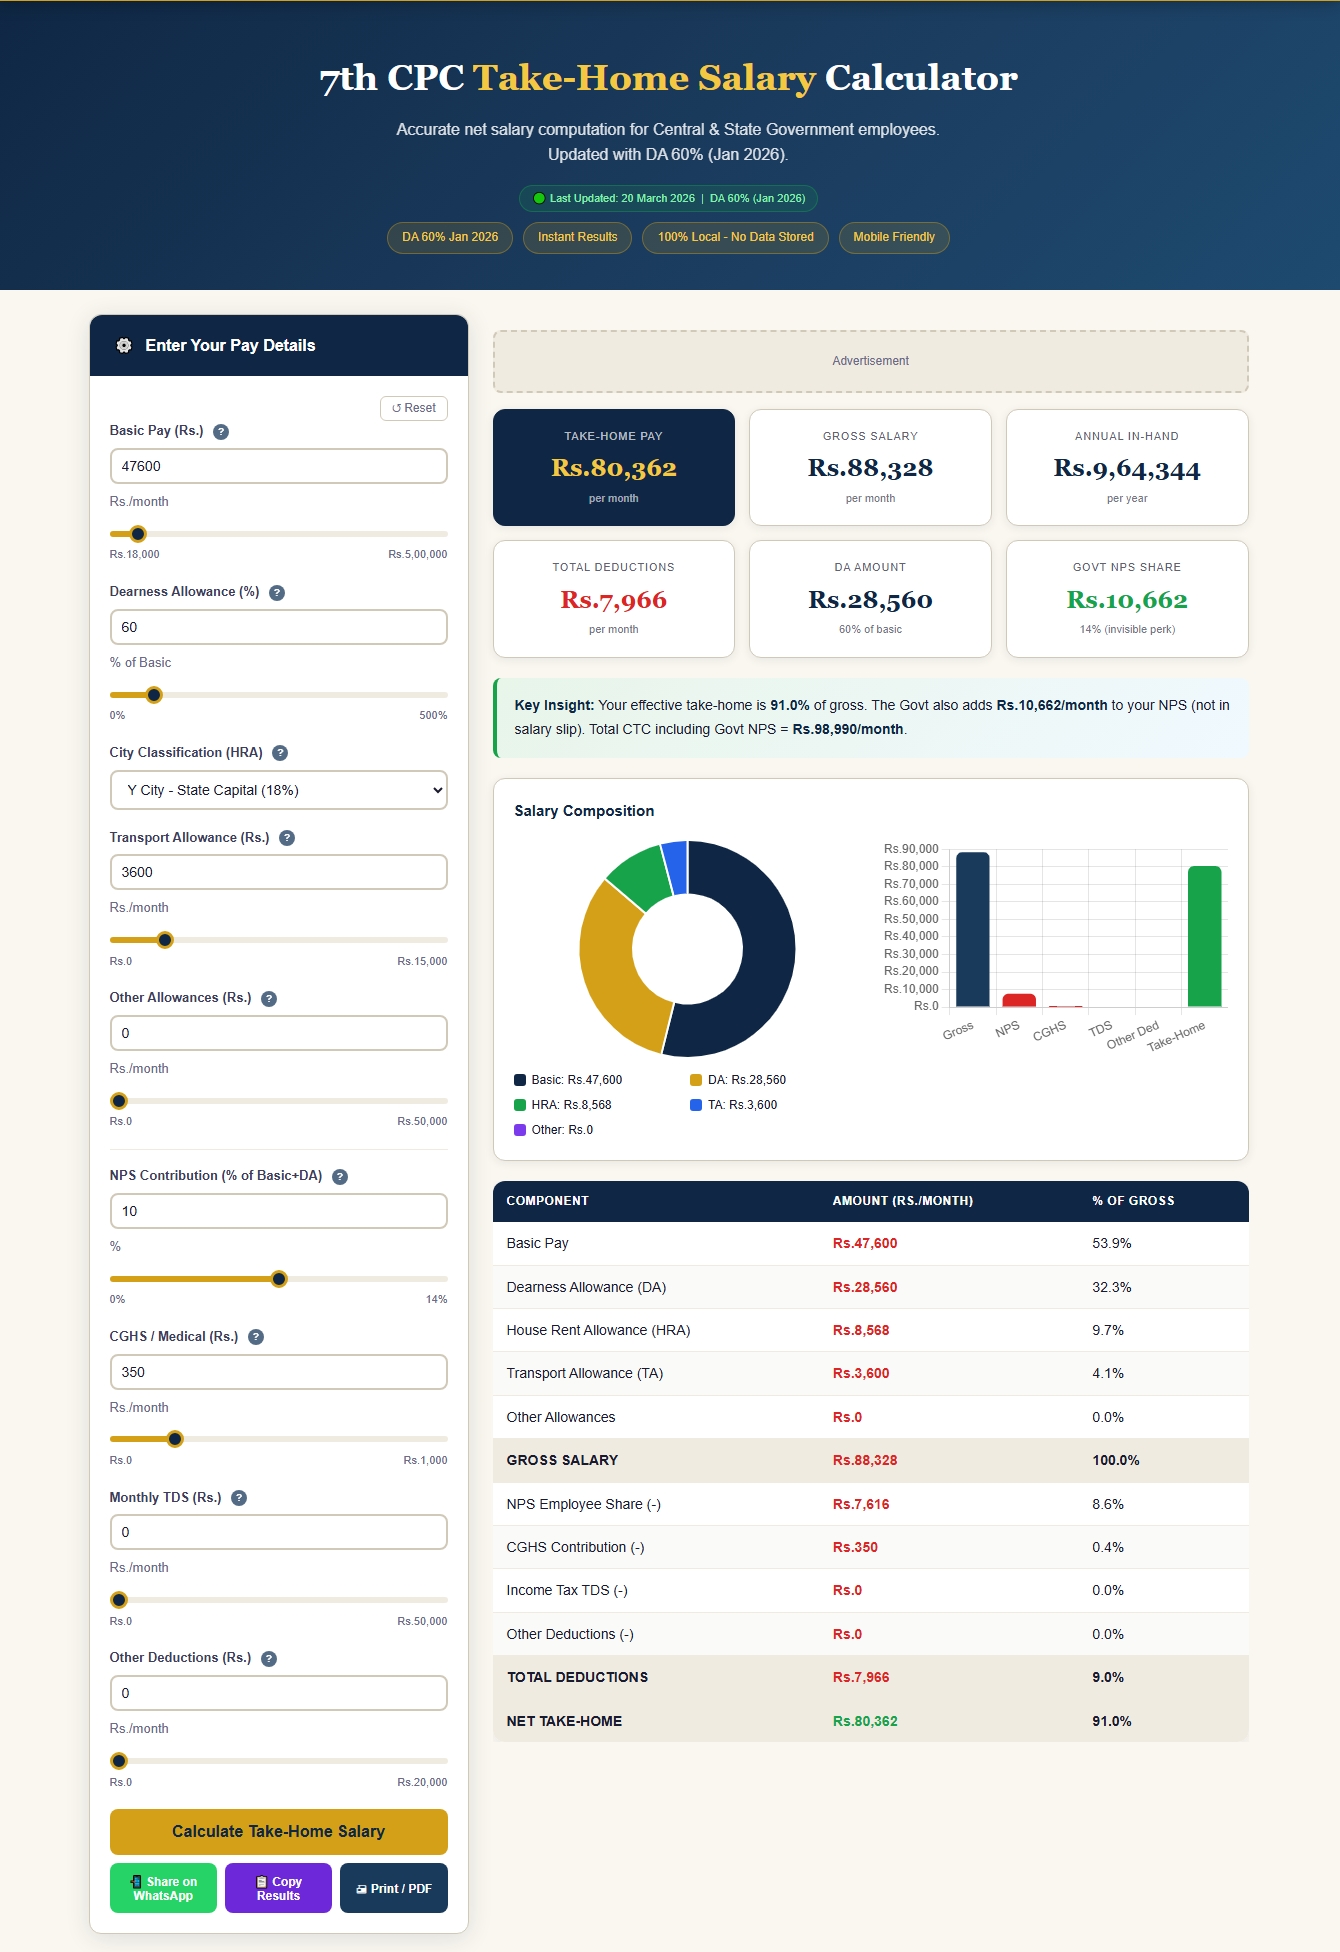Screen dimensions: 1340x1952
Task: Toggle the Basic legend item in chart
Action: (x=568, y=1080)
